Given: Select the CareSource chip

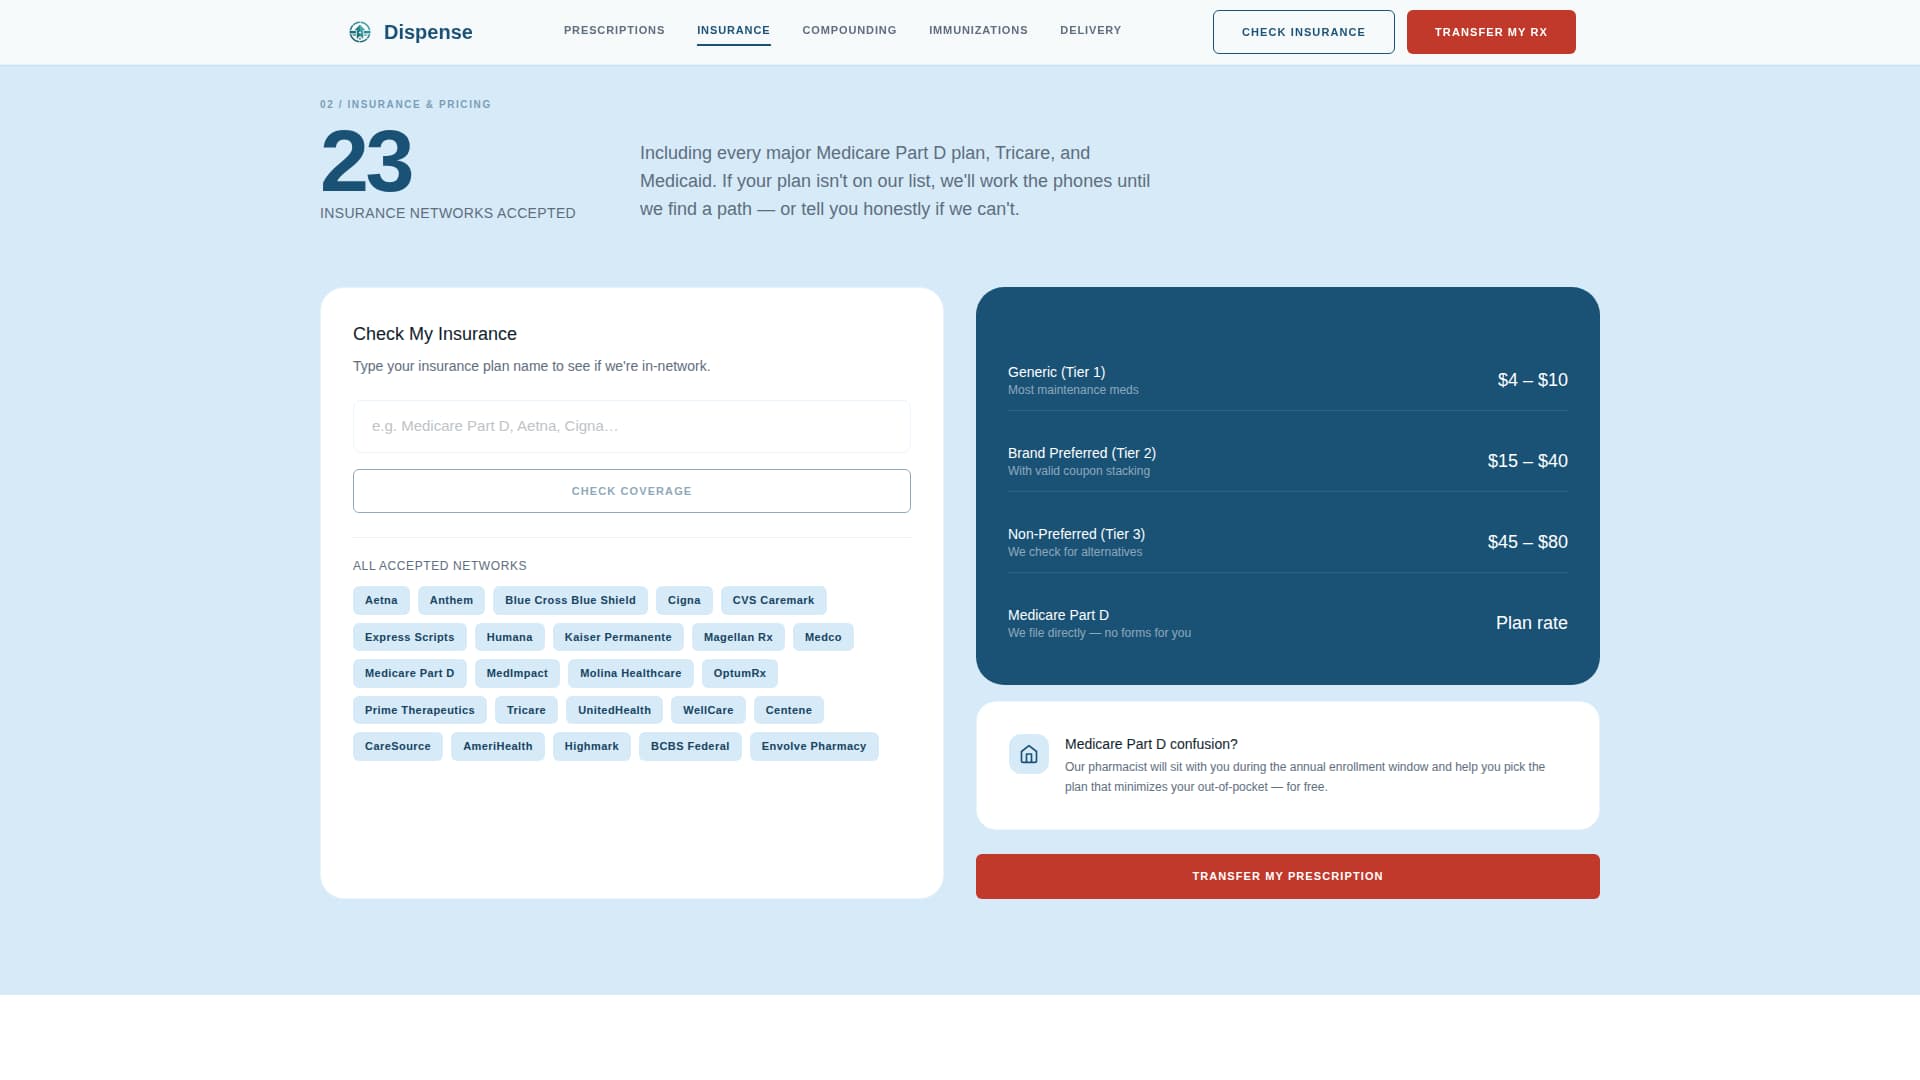Looking at the screenshot, I should 397,746.
